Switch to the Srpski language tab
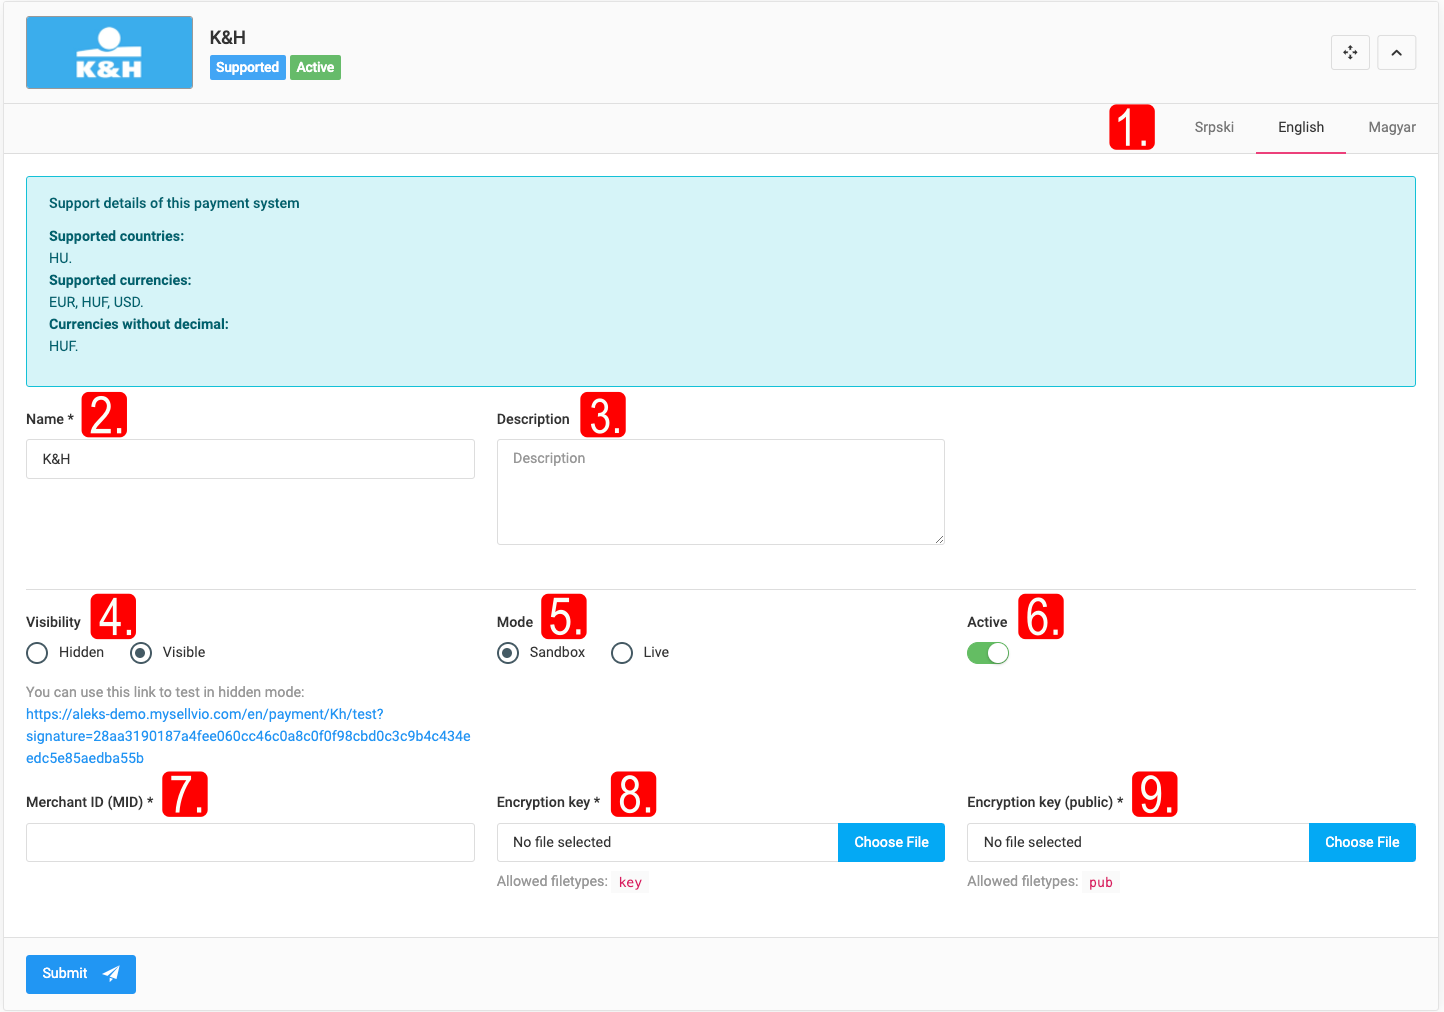Image resolution: width=1444 pixels, height=1012 pixels. pyautogui.click(x=1213, y=127)
